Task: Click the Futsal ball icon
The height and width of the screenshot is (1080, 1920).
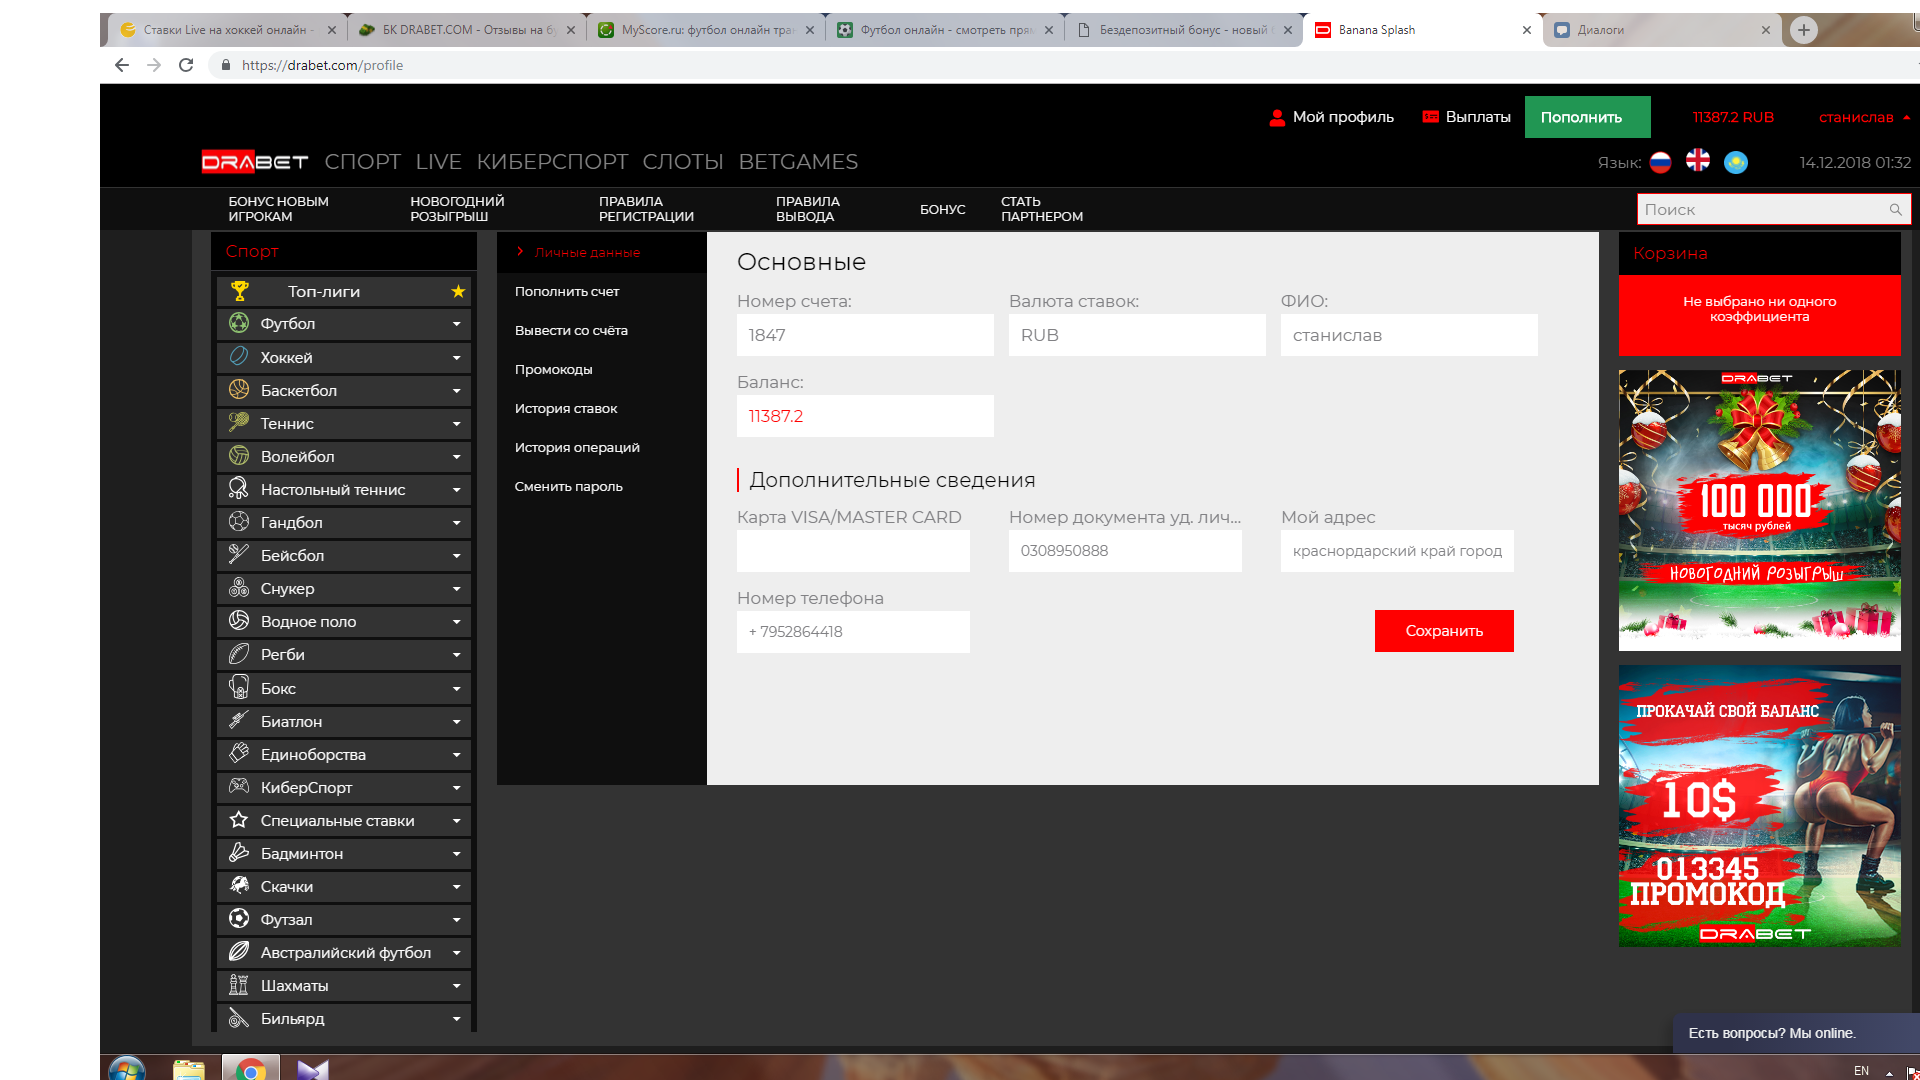Action: point(239,918)
